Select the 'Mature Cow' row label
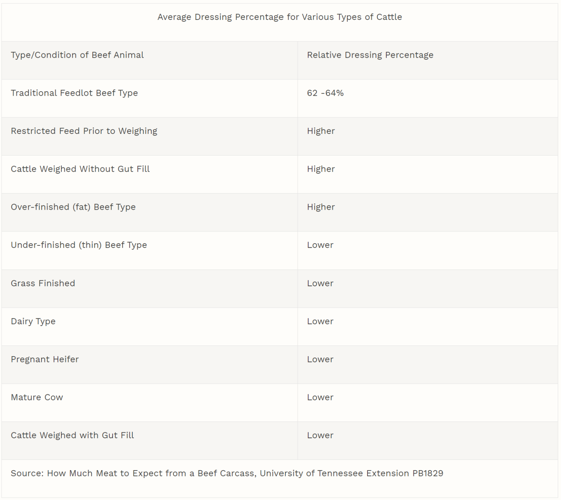 point(36,397)
